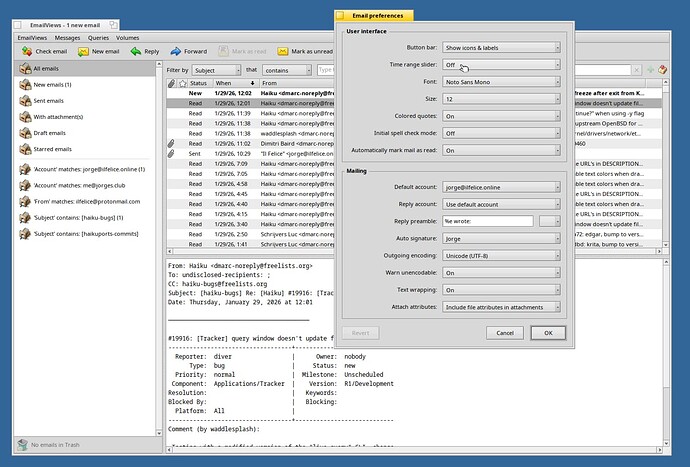Open the Reply account dropdown
This screenshot has width=690, height=467.
click(501, 204)
